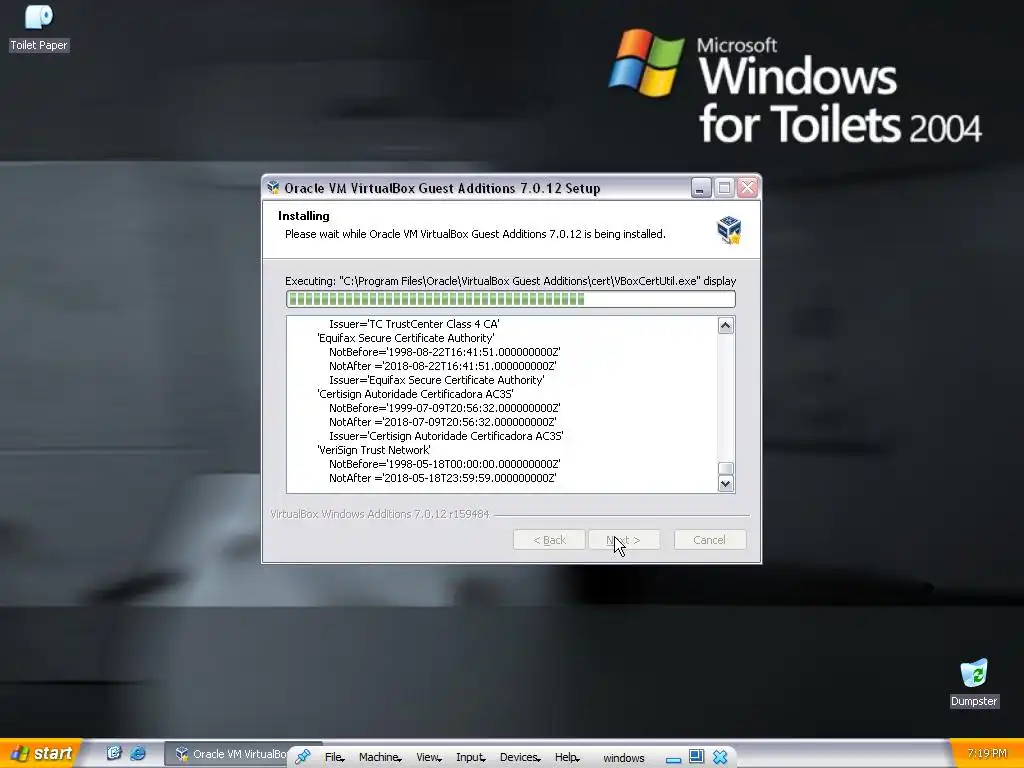The height and width of the screenshot is (768, 1024).
Task: Click the log scrollbar thumb
Action: tap(726, 468)
